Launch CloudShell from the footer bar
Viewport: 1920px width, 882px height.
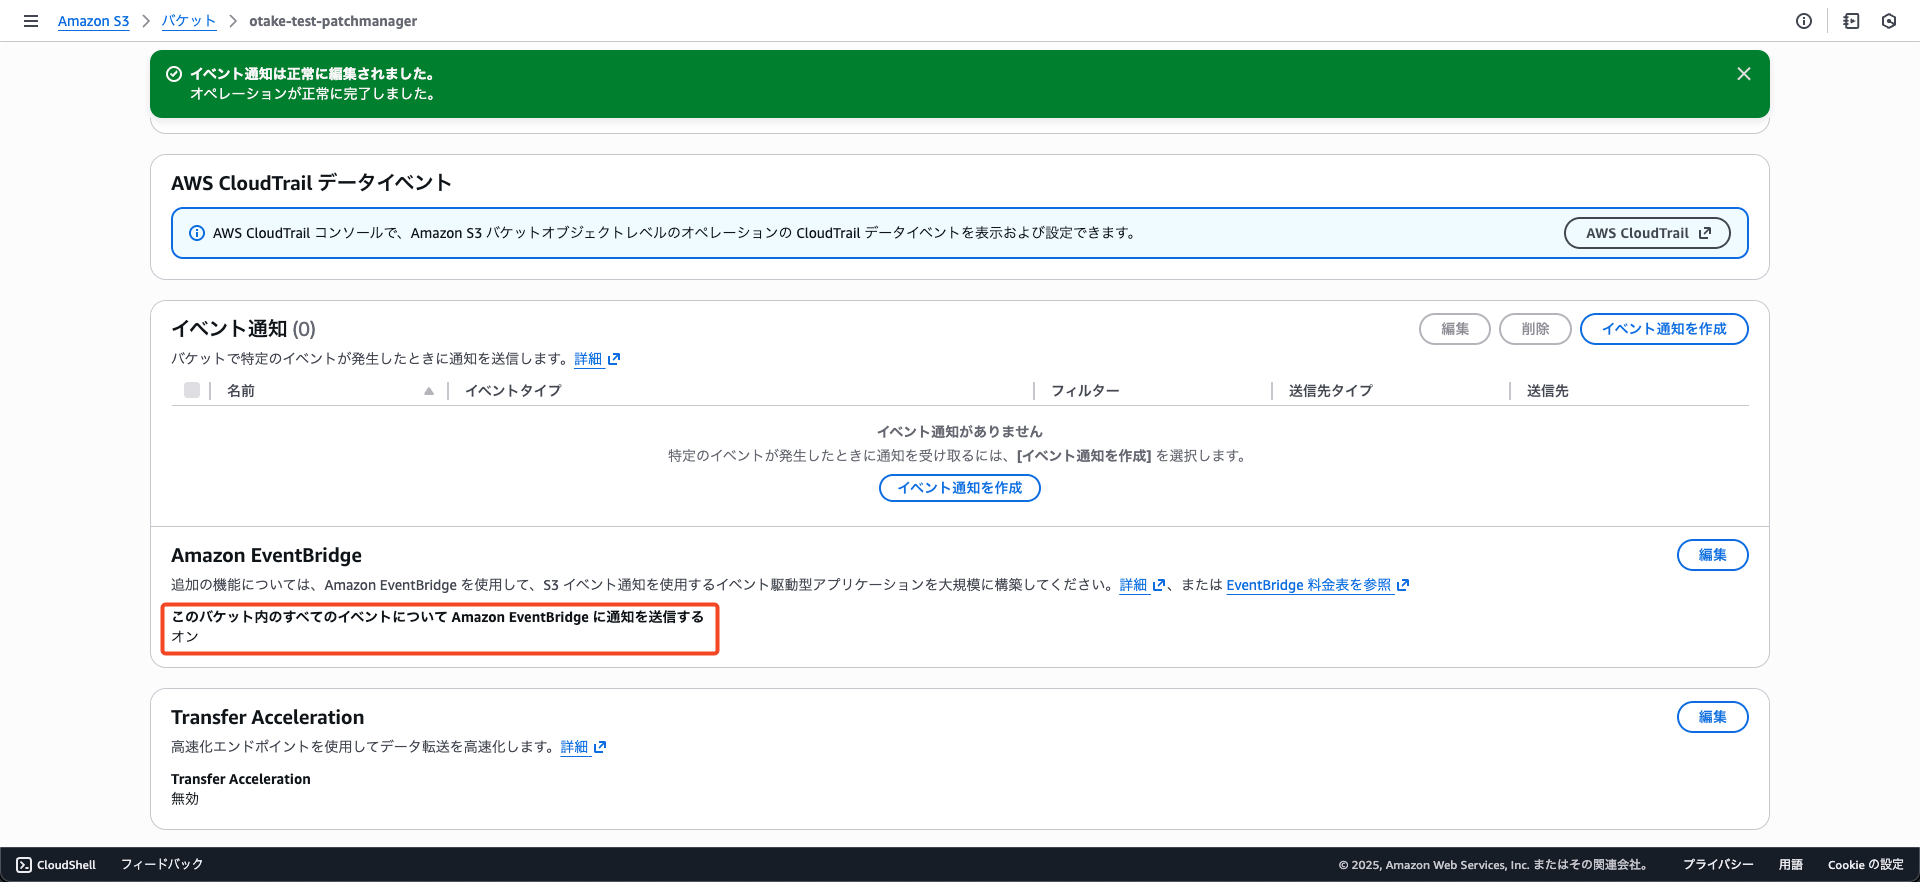pos(57,865)
